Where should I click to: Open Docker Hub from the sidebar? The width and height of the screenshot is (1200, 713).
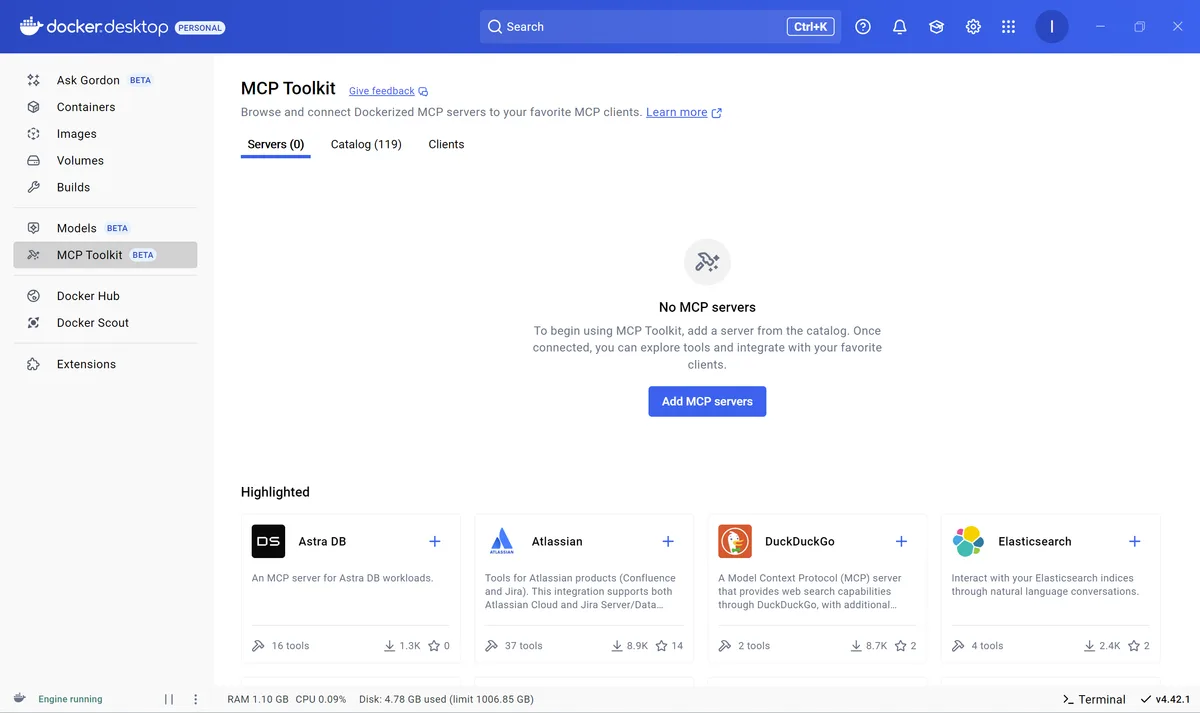click(x=105, y=296)
